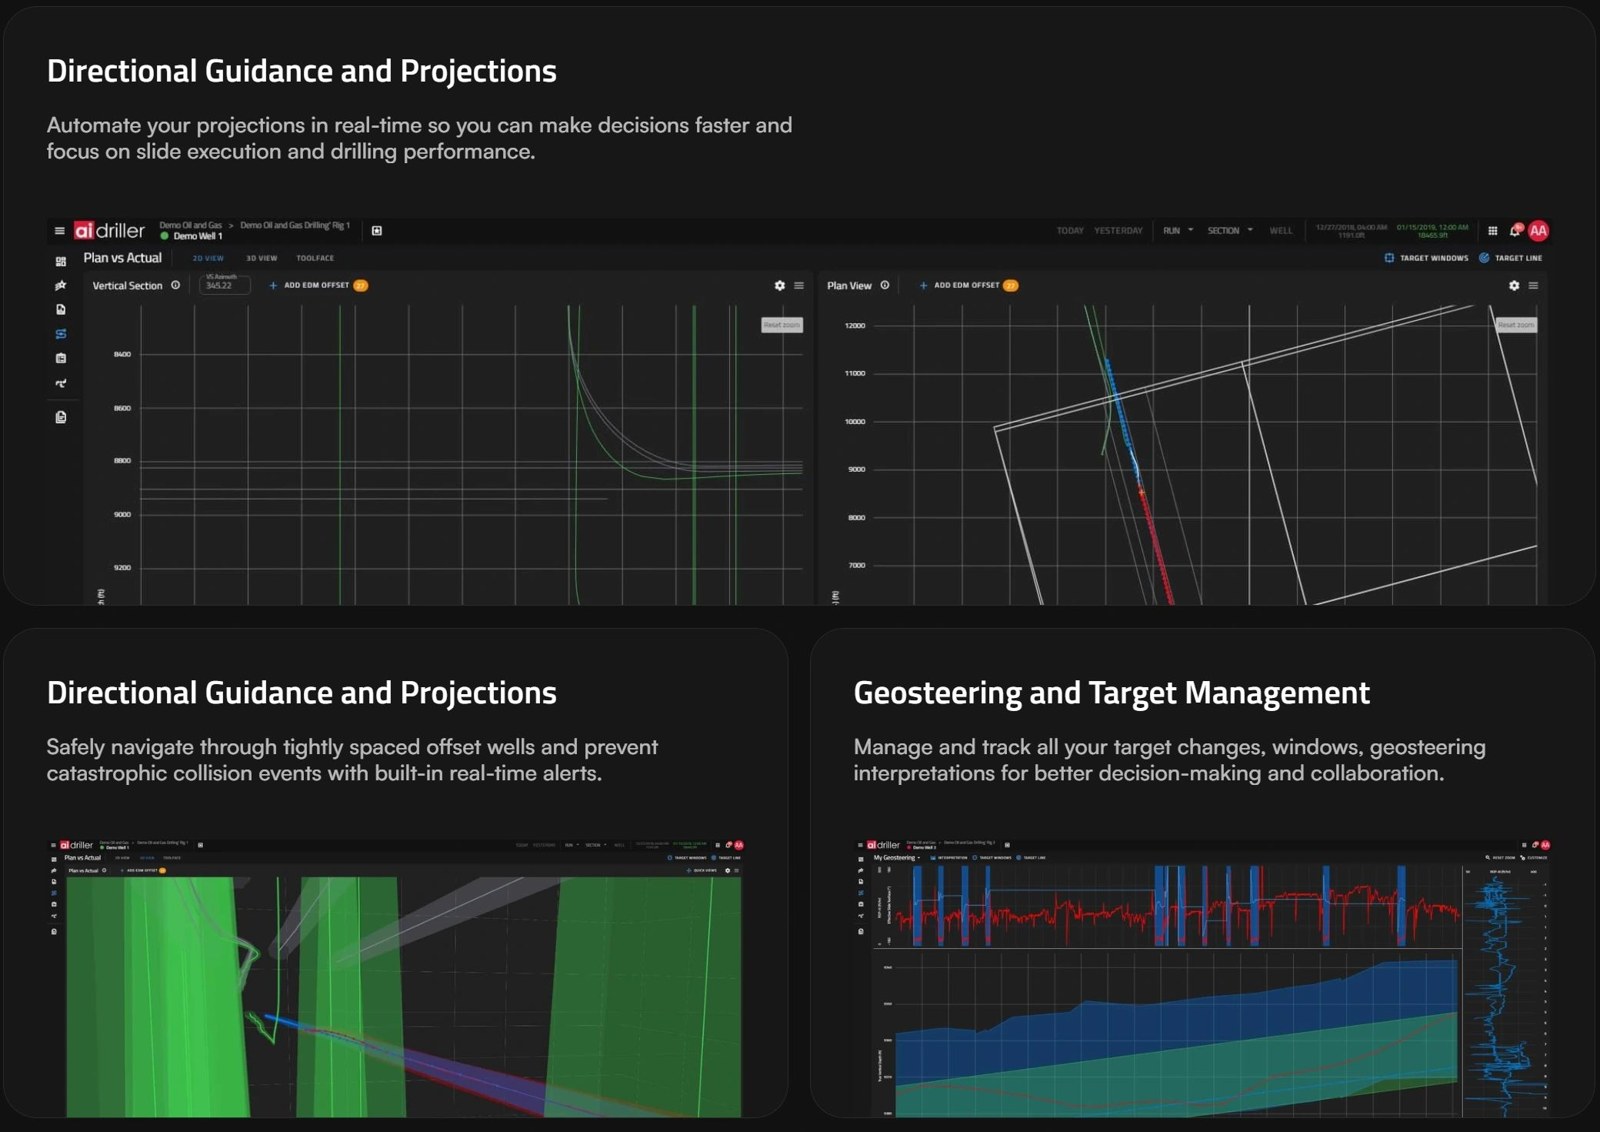Click the aidriller logo

coord(109,231)
